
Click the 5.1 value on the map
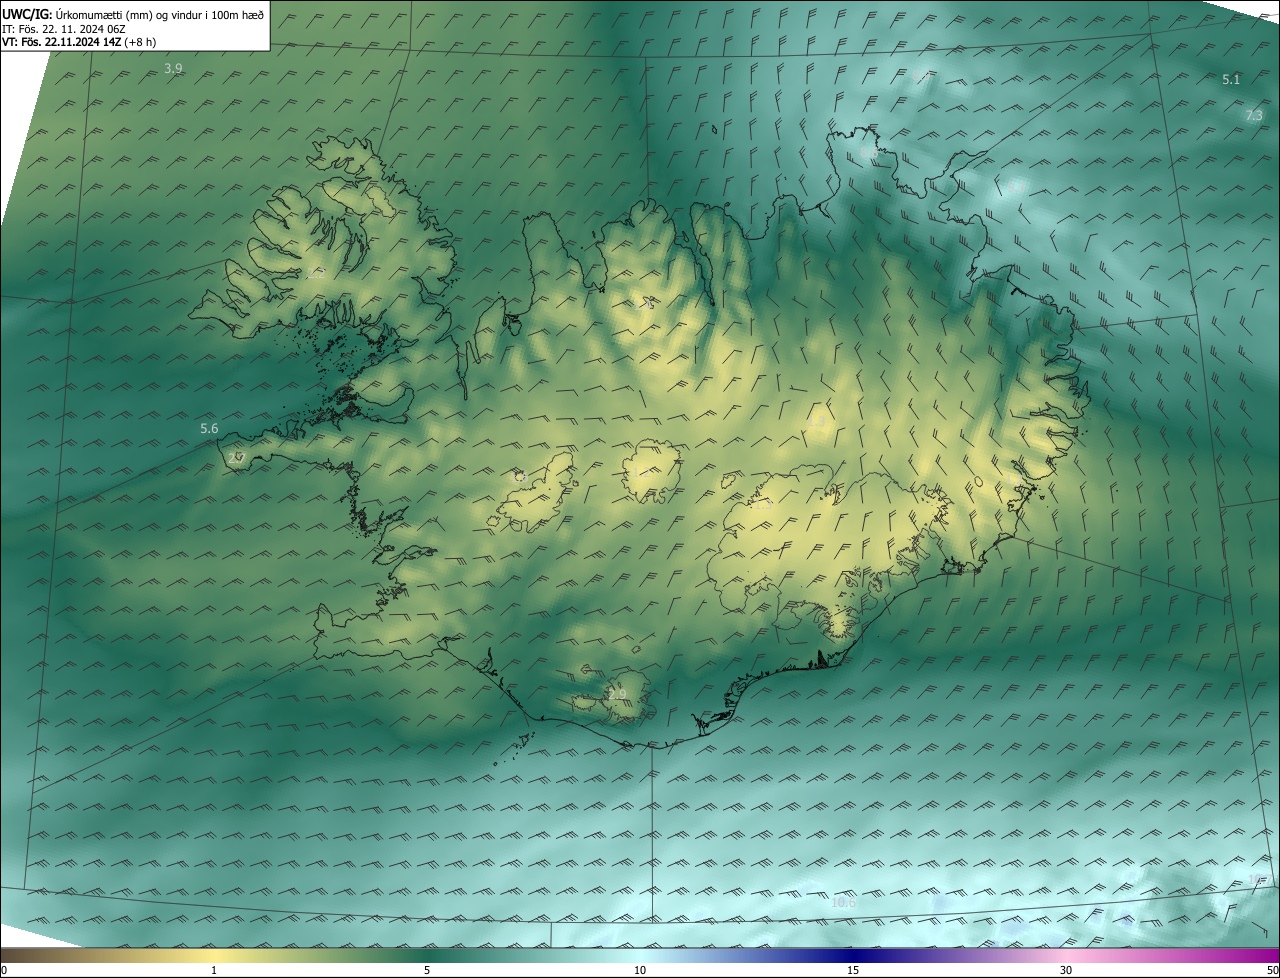(x=1231, y=79)
